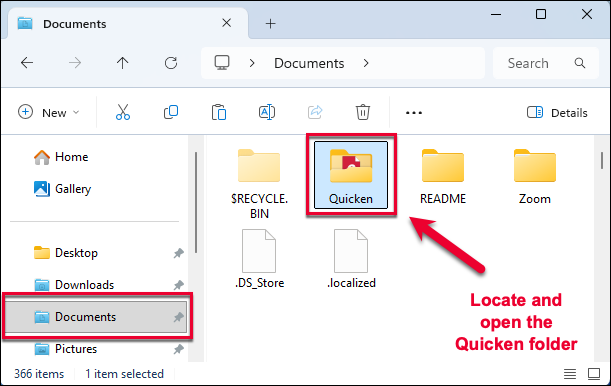Select the .localized file

[x=351, y=259]
